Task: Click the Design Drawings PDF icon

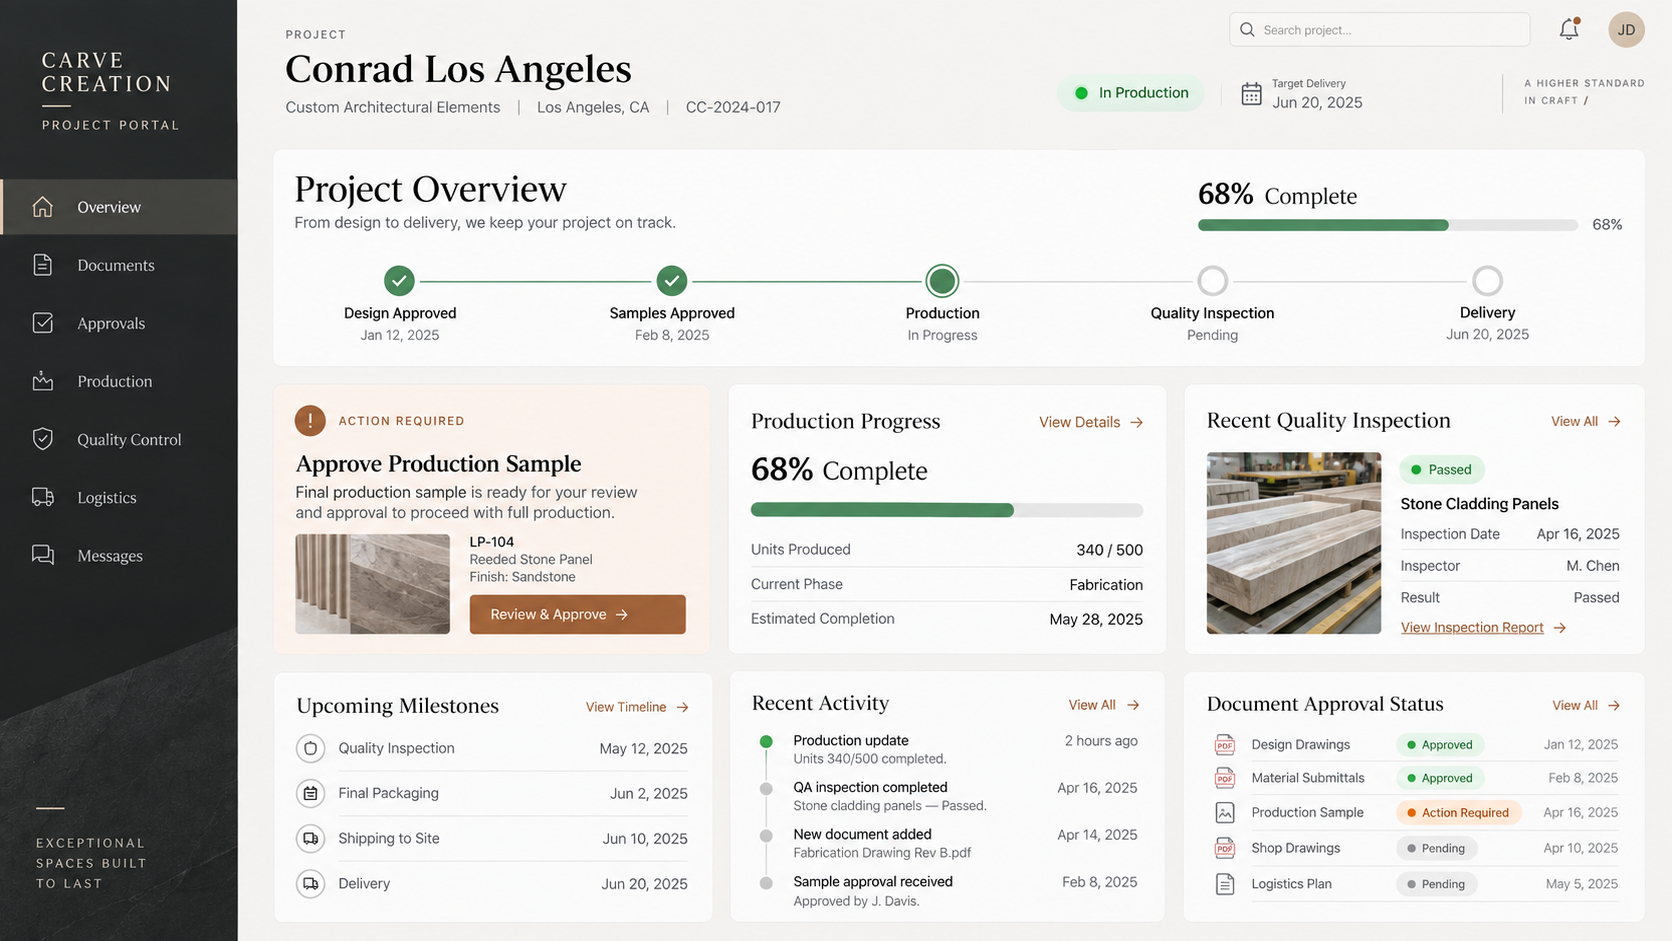Action: tap(1224, 745)
